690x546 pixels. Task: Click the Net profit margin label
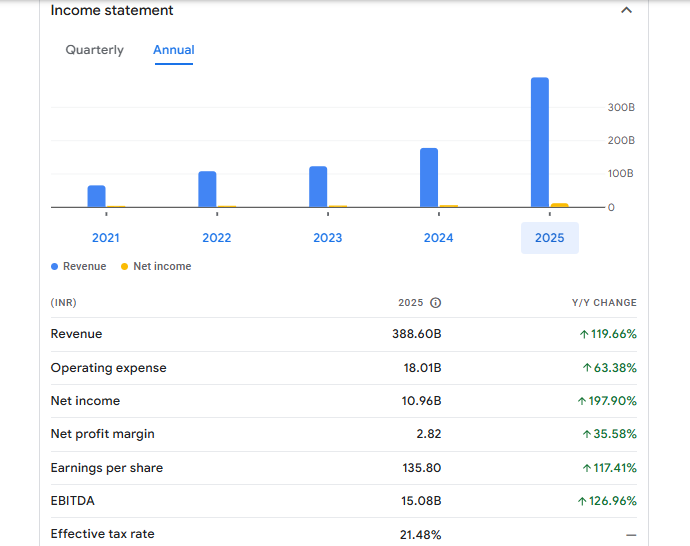pos(103,434)
